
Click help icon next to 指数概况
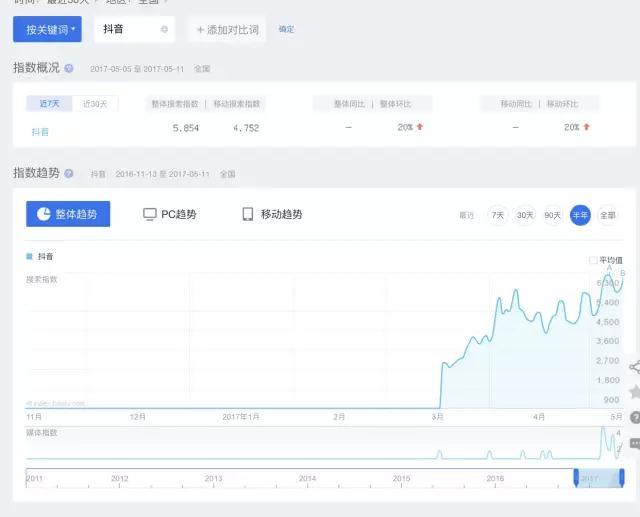click(x=69, y=69)
